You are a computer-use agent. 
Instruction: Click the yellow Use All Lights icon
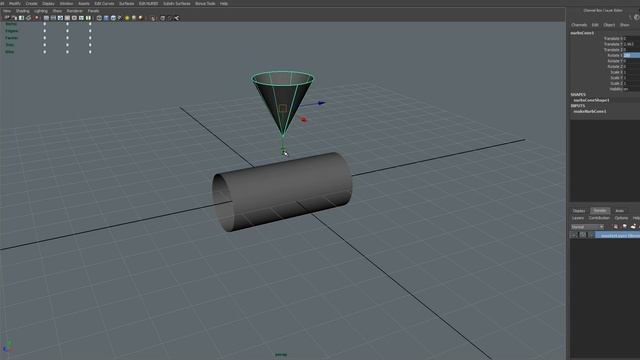point(127,18)
